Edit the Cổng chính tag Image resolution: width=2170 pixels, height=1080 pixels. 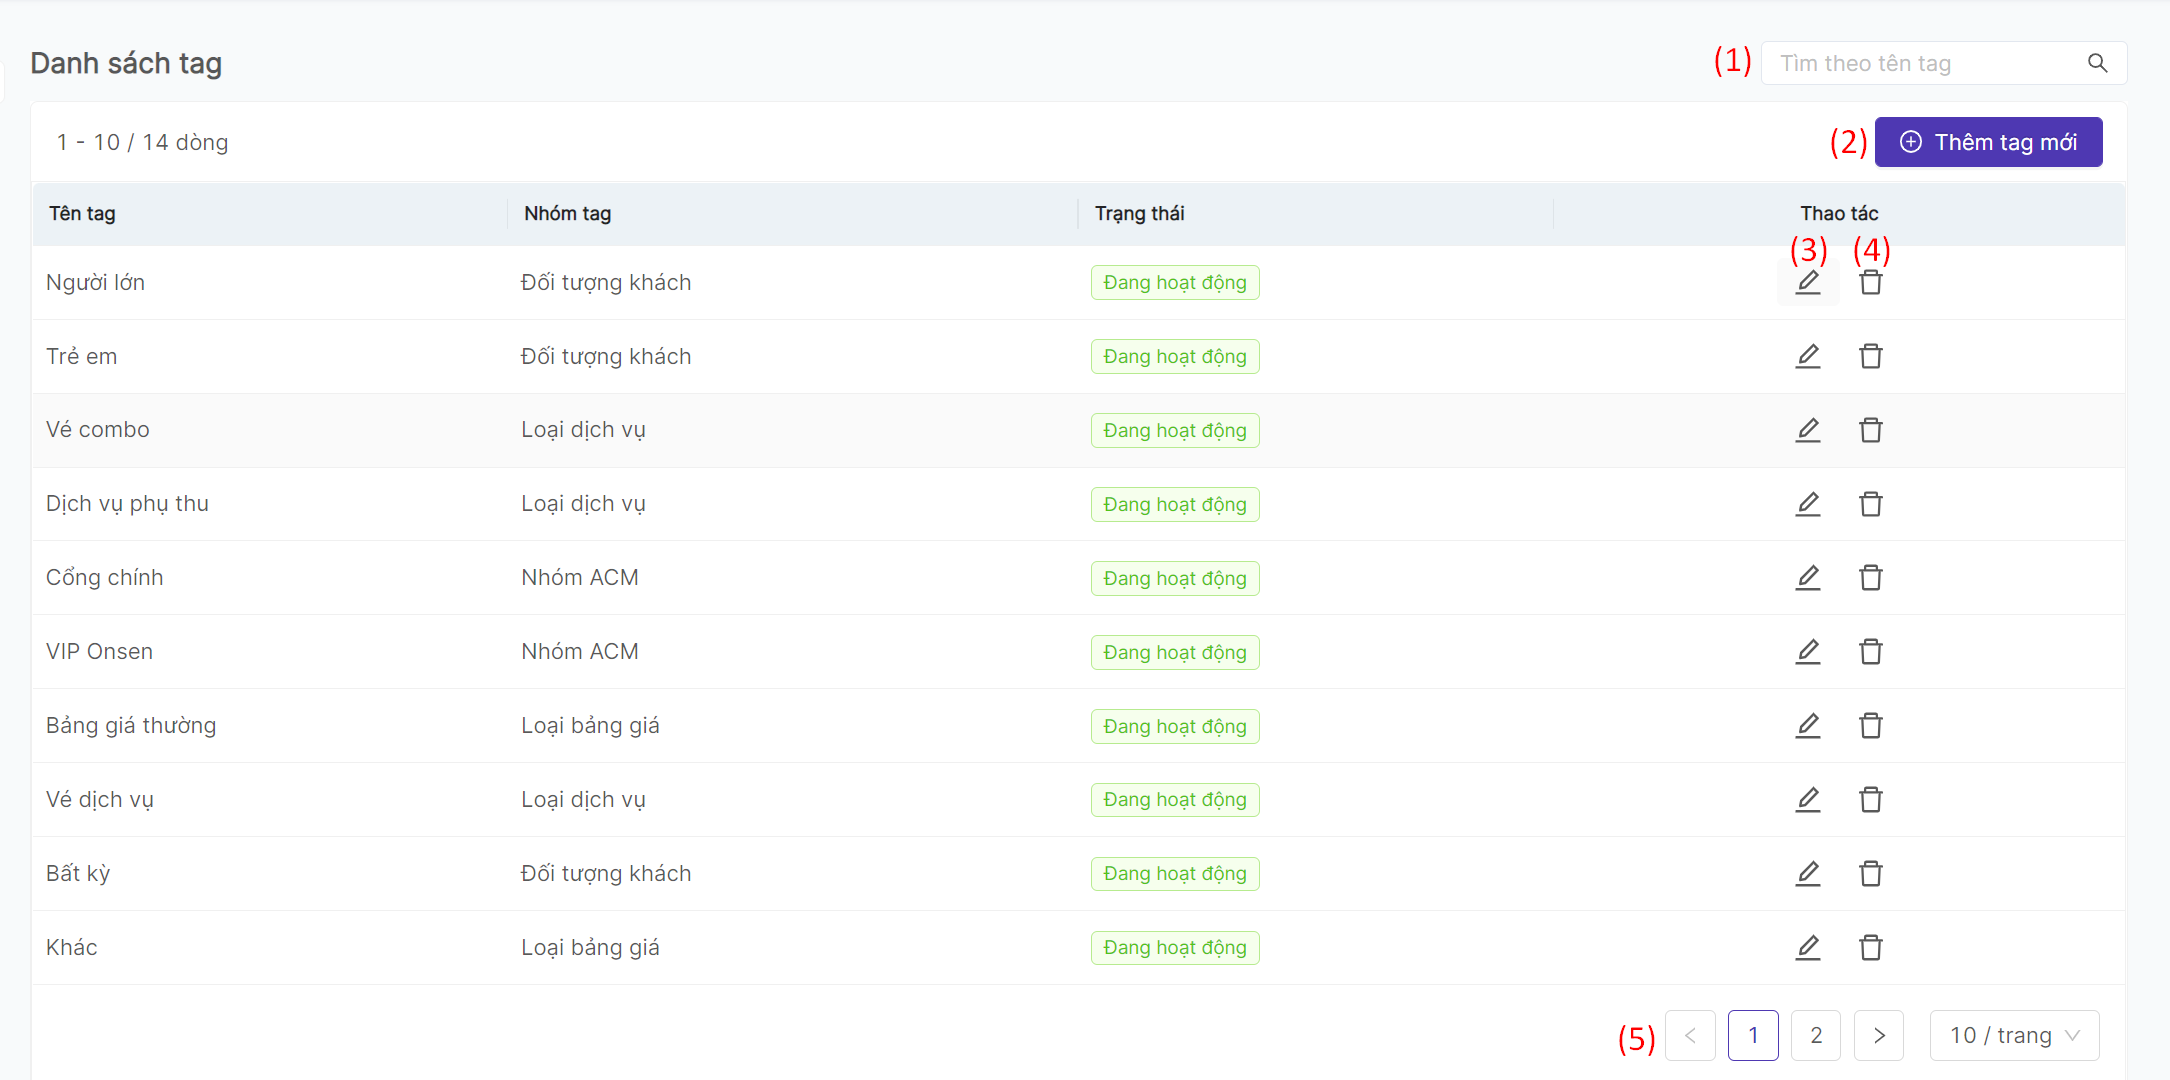pos(1807,578)
